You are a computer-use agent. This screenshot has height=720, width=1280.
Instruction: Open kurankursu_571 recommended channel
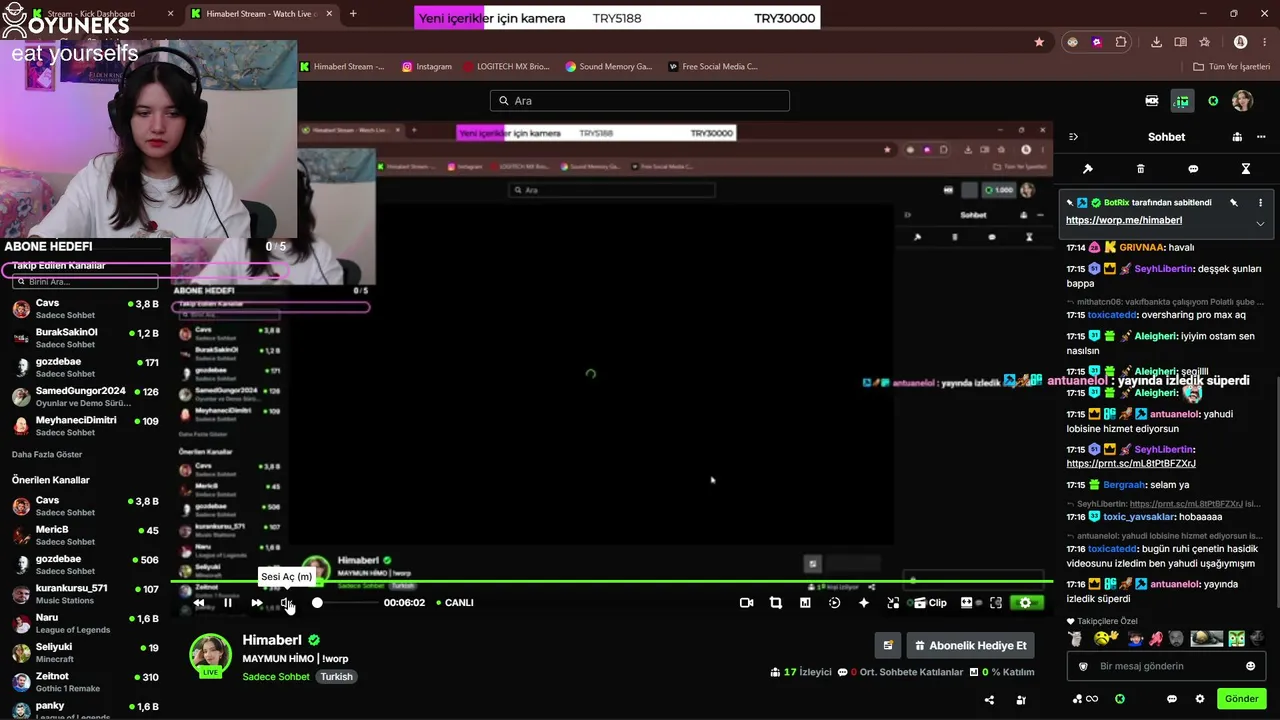point(85,594)
